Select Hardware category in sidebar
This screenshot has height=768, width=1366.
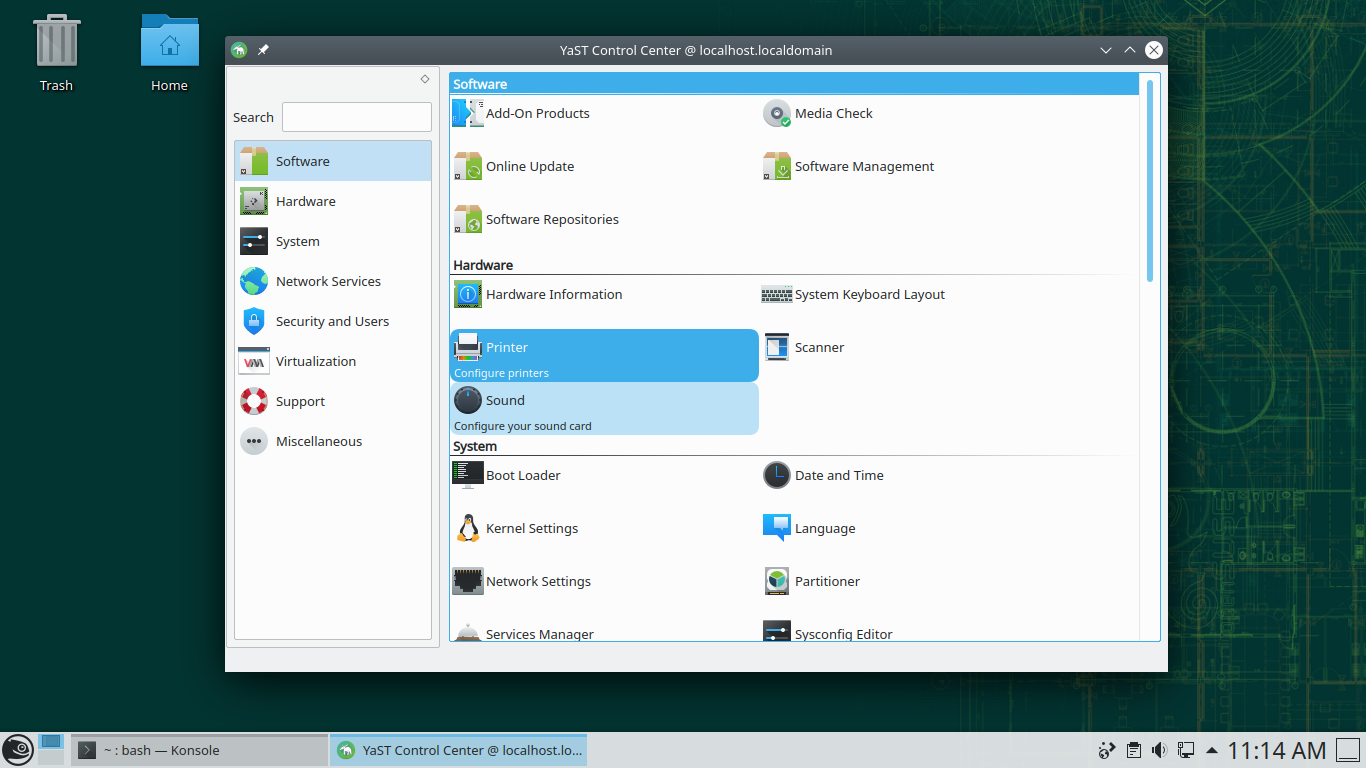(x=333, y=201)
